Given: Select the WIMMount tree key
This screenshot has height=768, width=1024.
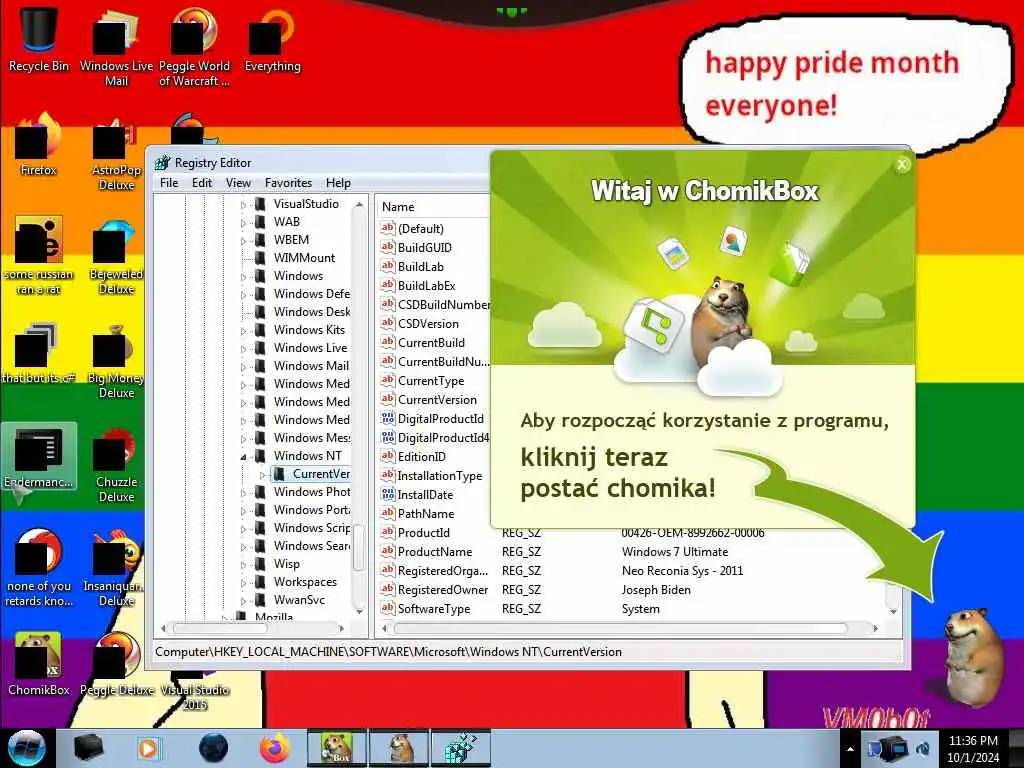Looking at the screenshot, I should point(304,257).
